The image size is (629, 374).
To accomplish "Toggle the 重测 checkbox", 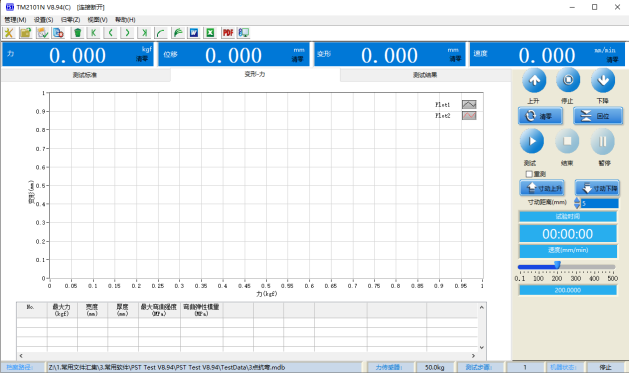I will pyautogui.click(x=529, y=174).
